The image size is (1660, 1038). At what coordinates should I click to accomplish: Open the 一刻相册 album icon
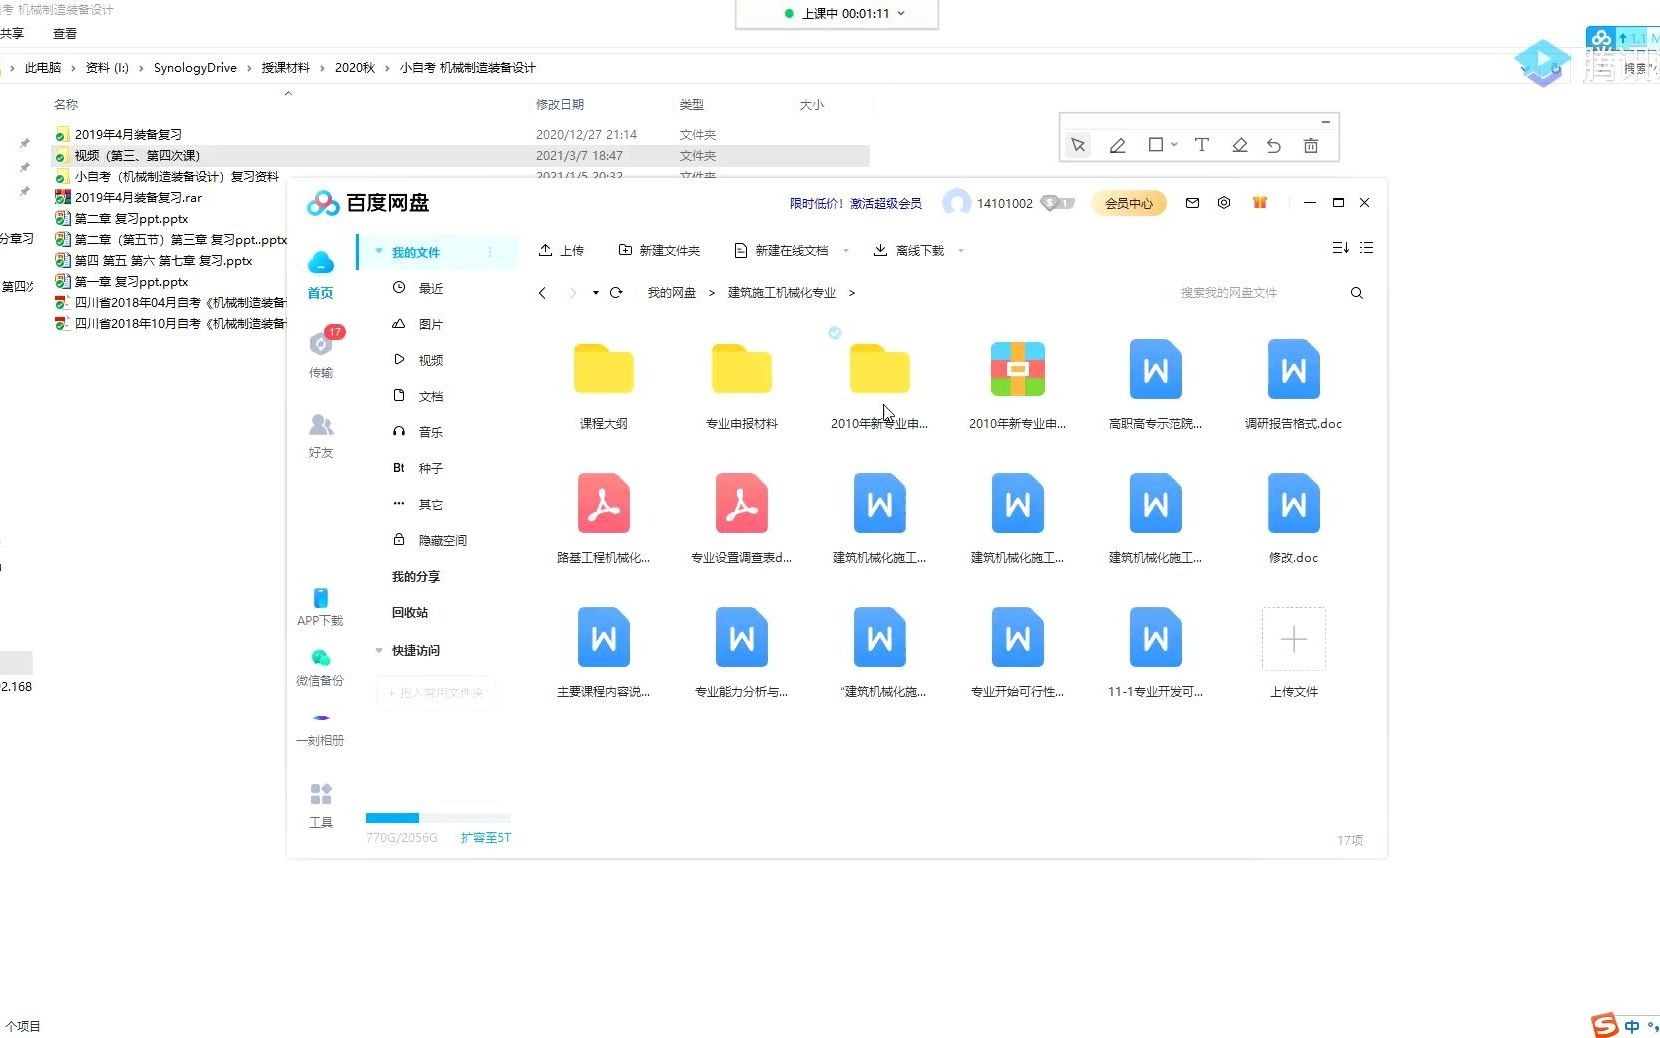[x=321, y=718]
